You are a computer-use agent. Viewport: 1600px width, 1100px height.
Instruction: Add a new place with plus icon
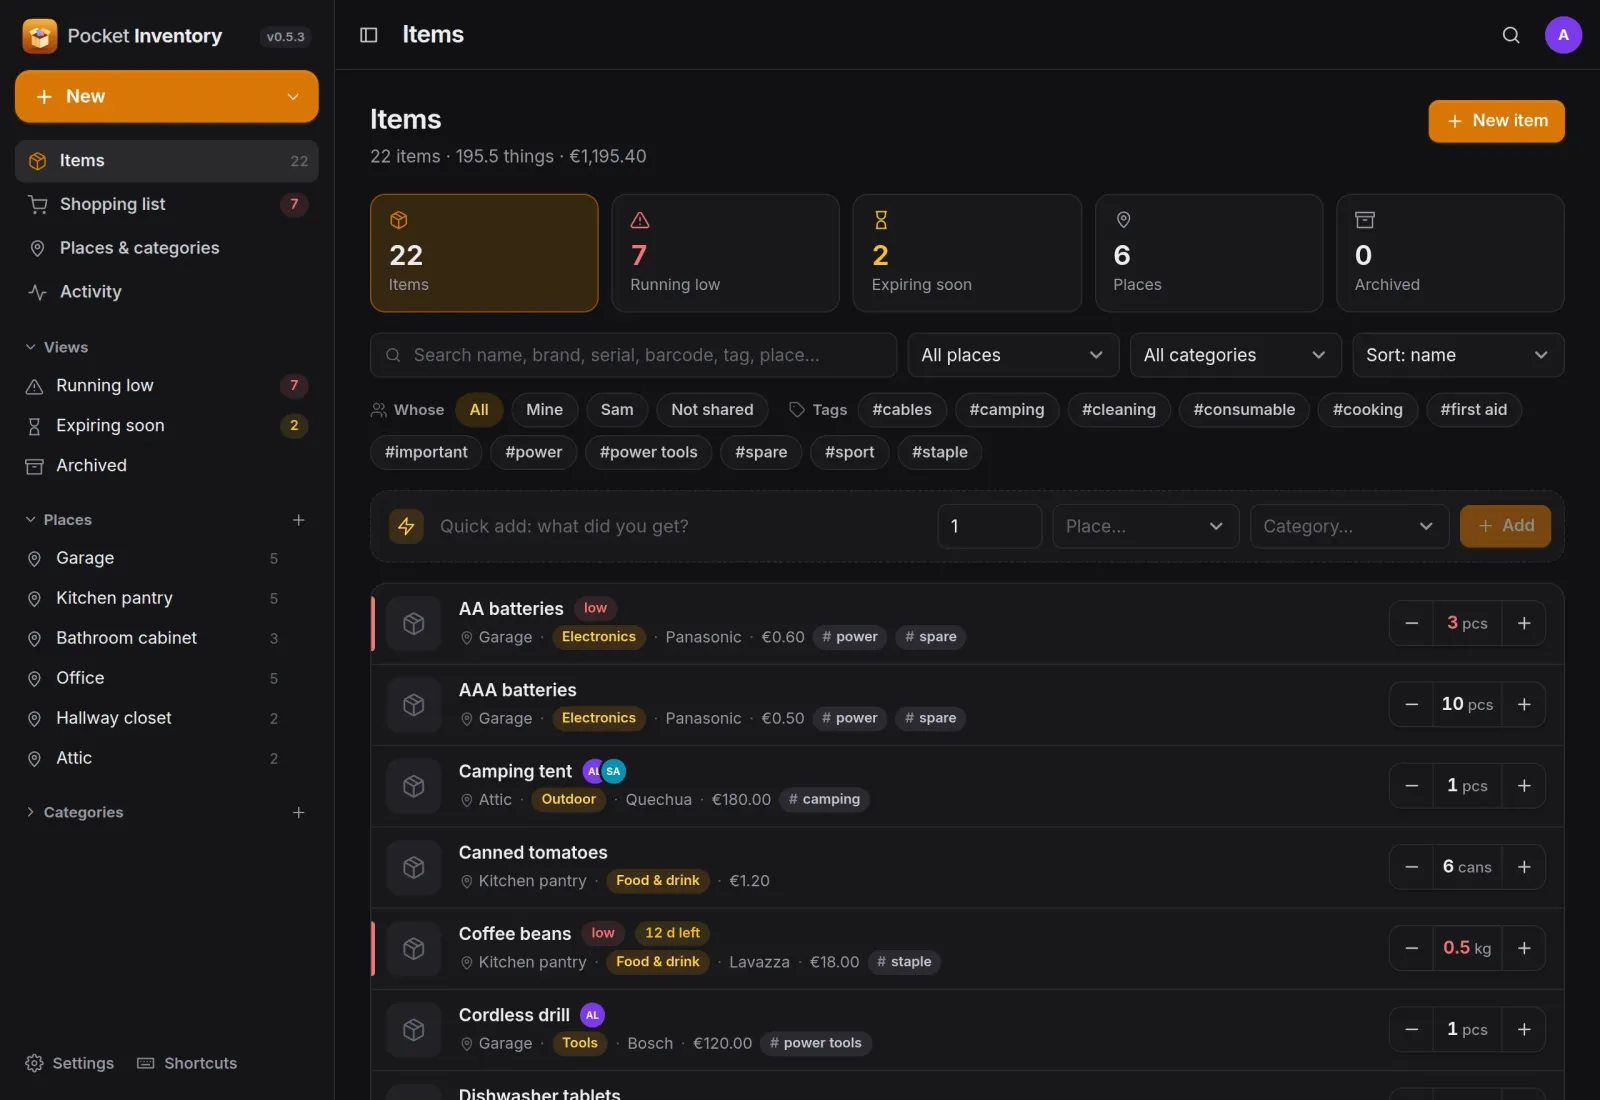(x=298, y=520)
